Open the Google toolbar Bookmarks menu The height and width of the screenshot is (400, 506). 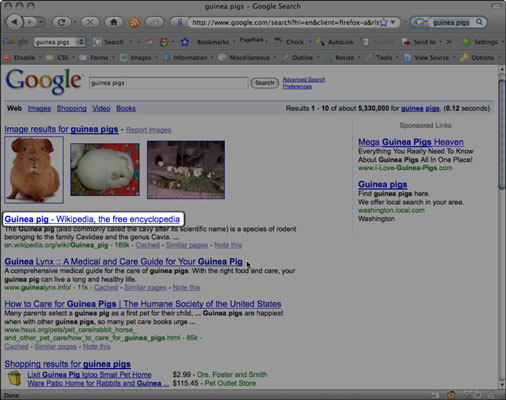coord(213,42)
